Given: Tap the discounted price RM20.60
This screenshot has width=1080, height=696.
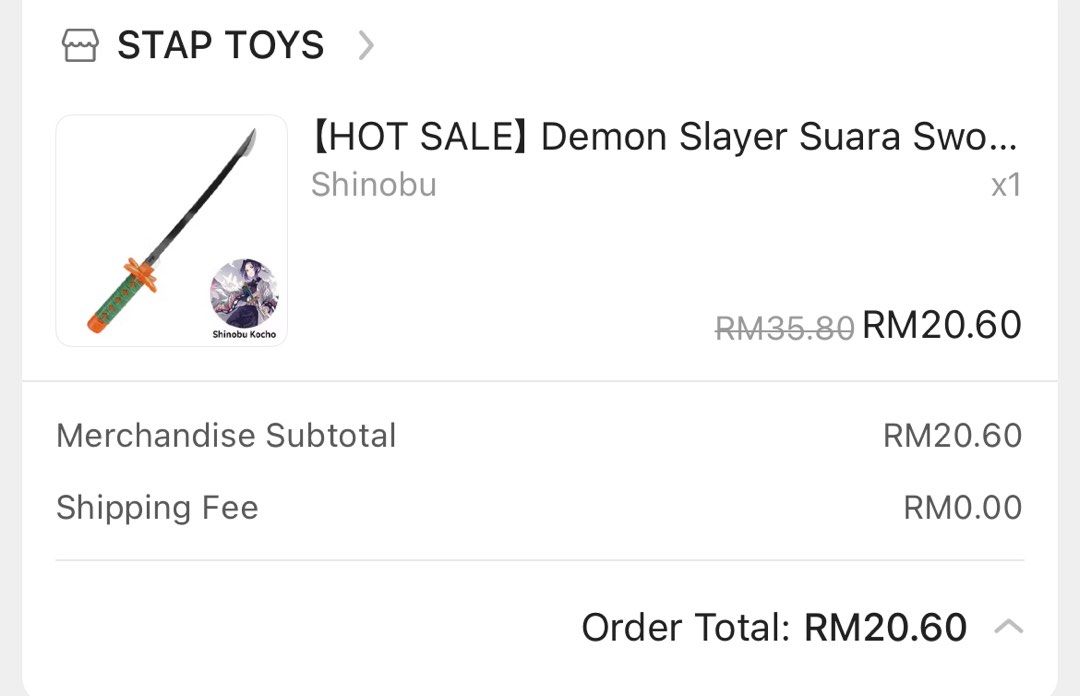Looking at the screenshot, I should [x=941, y=324].
